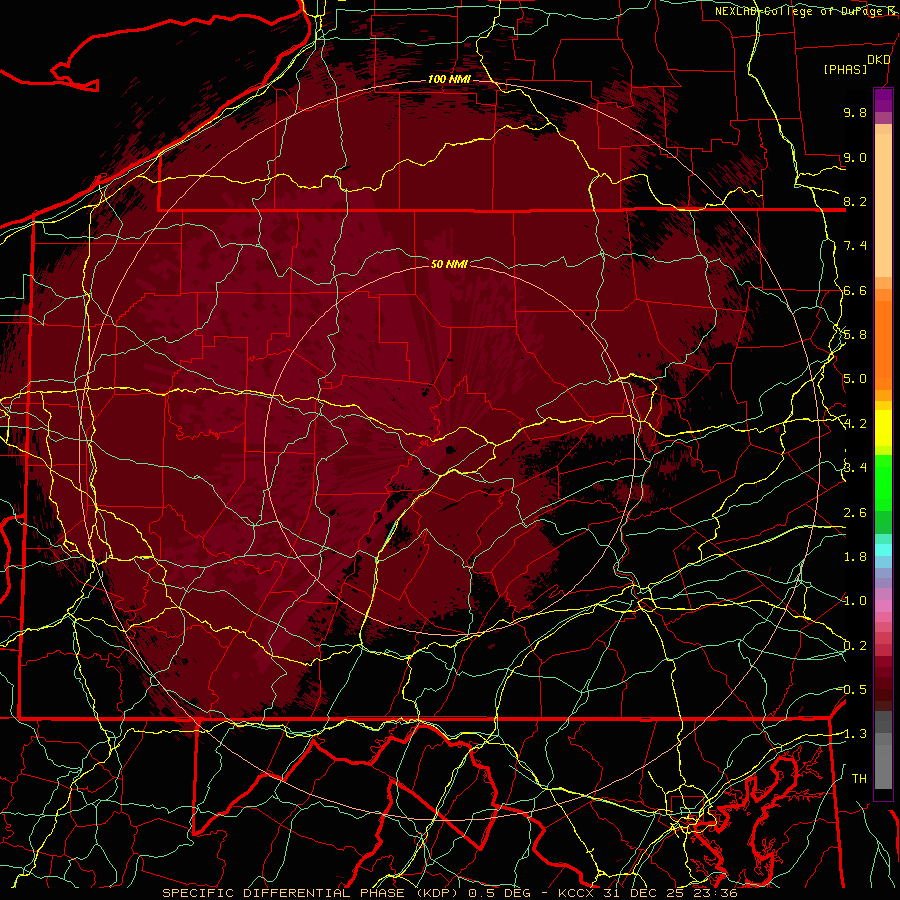Pick the cyan segment of the color bar
The height and width of the screenshot is (900, 900).
(x=883, y=549)
